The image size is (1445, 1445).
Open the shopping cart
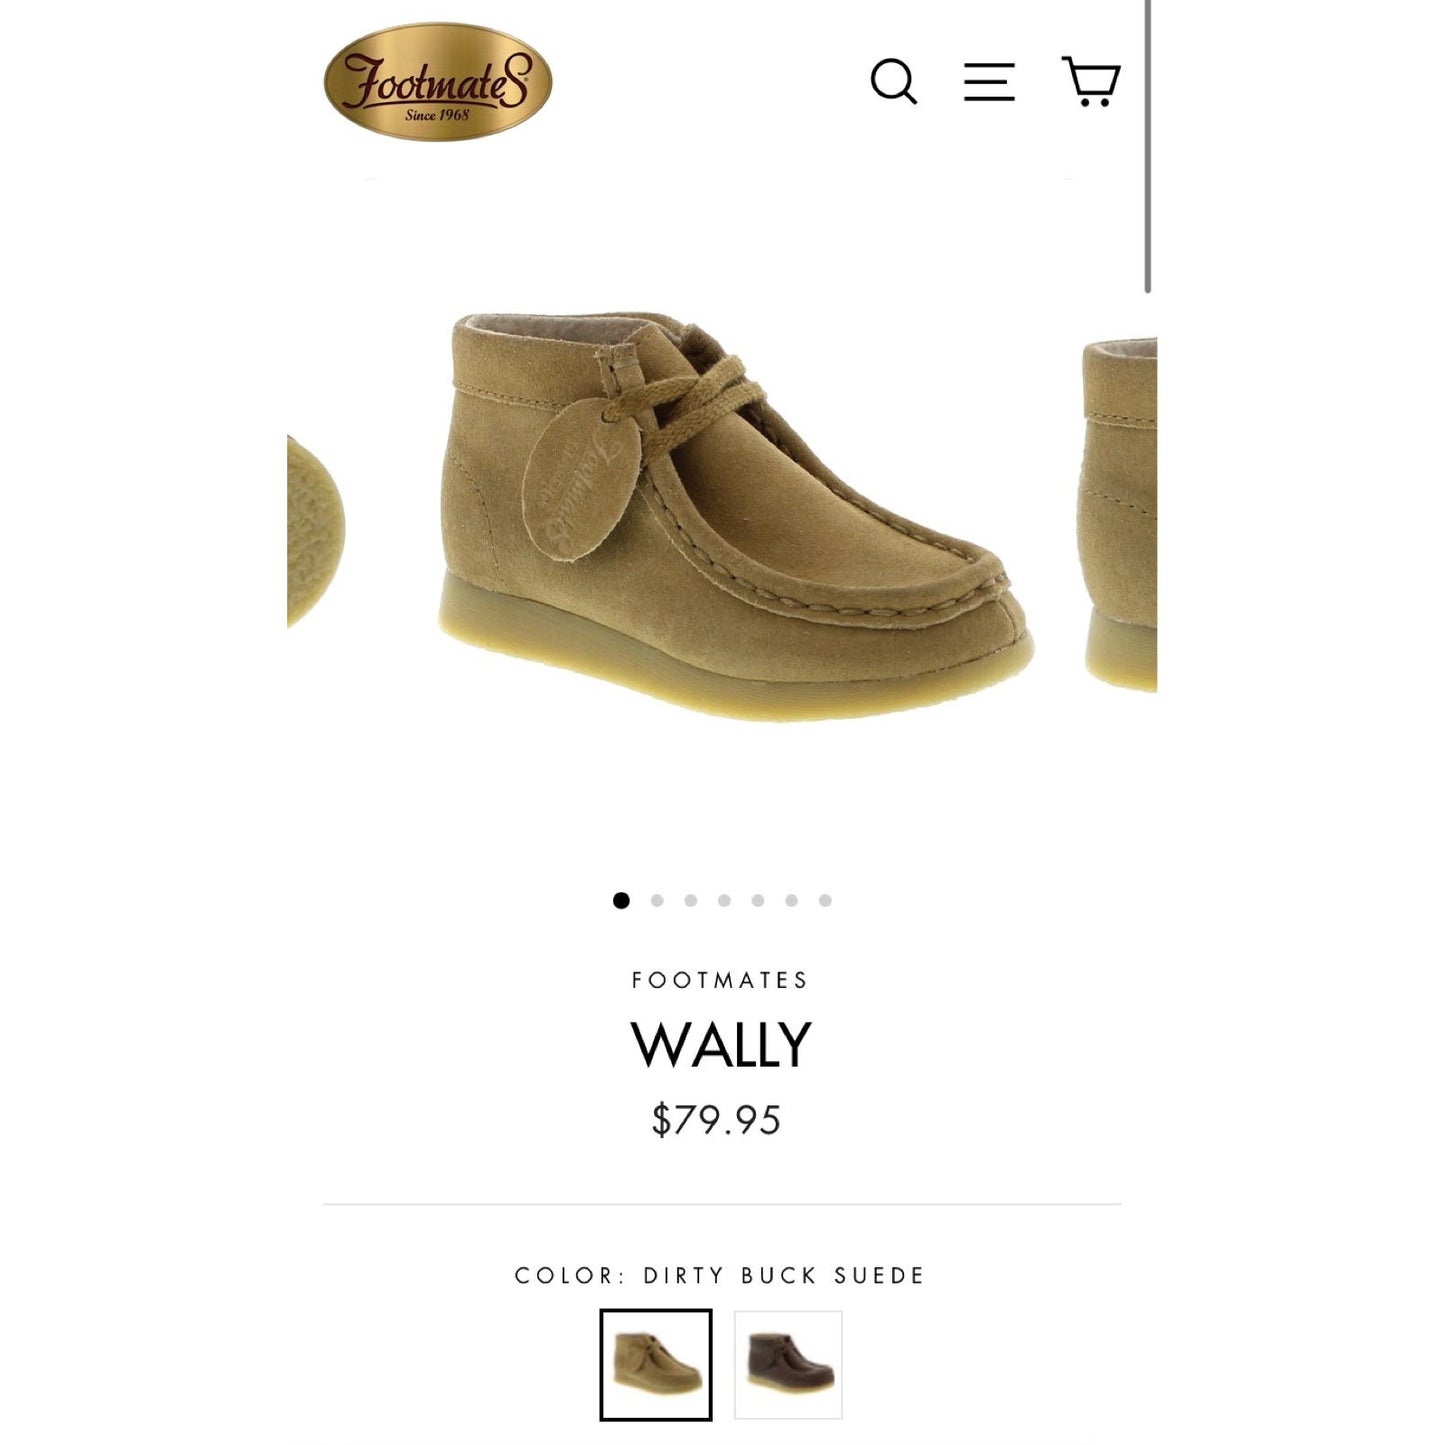(1091, 81)
